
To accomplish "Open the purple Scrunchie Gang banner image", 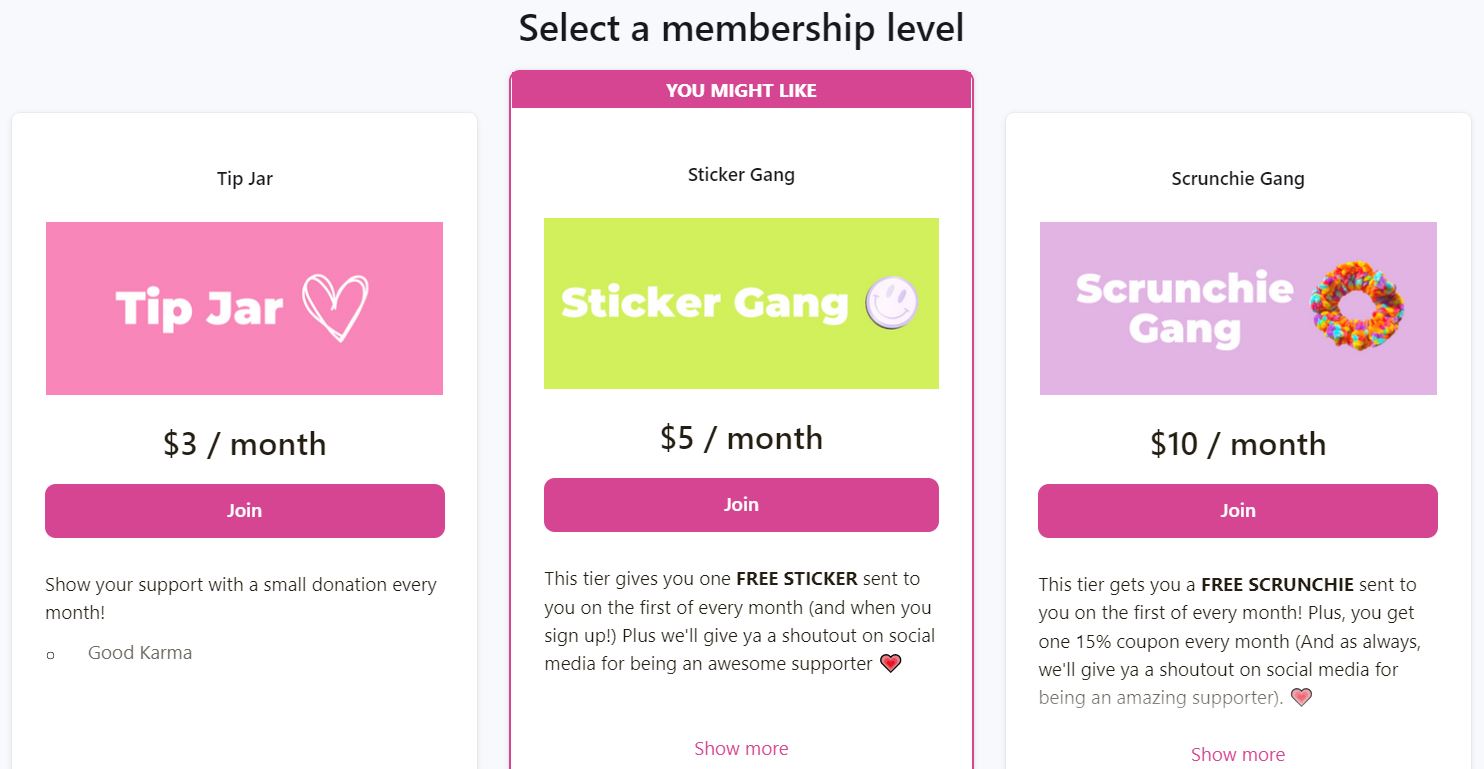I will click(1238, 308).
